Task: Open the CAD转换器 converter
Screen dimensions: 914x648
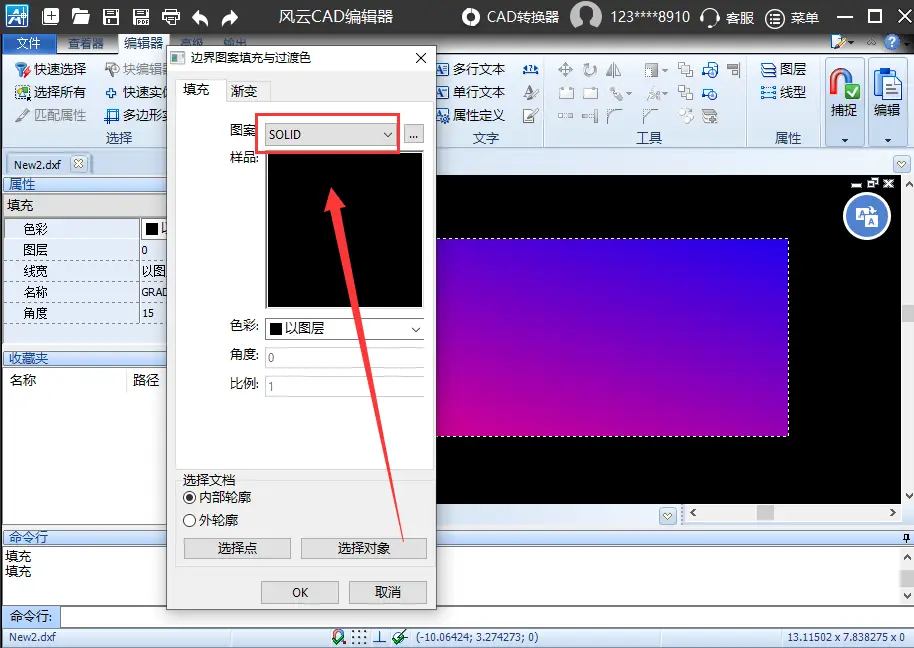Action: tap(510, 17)
